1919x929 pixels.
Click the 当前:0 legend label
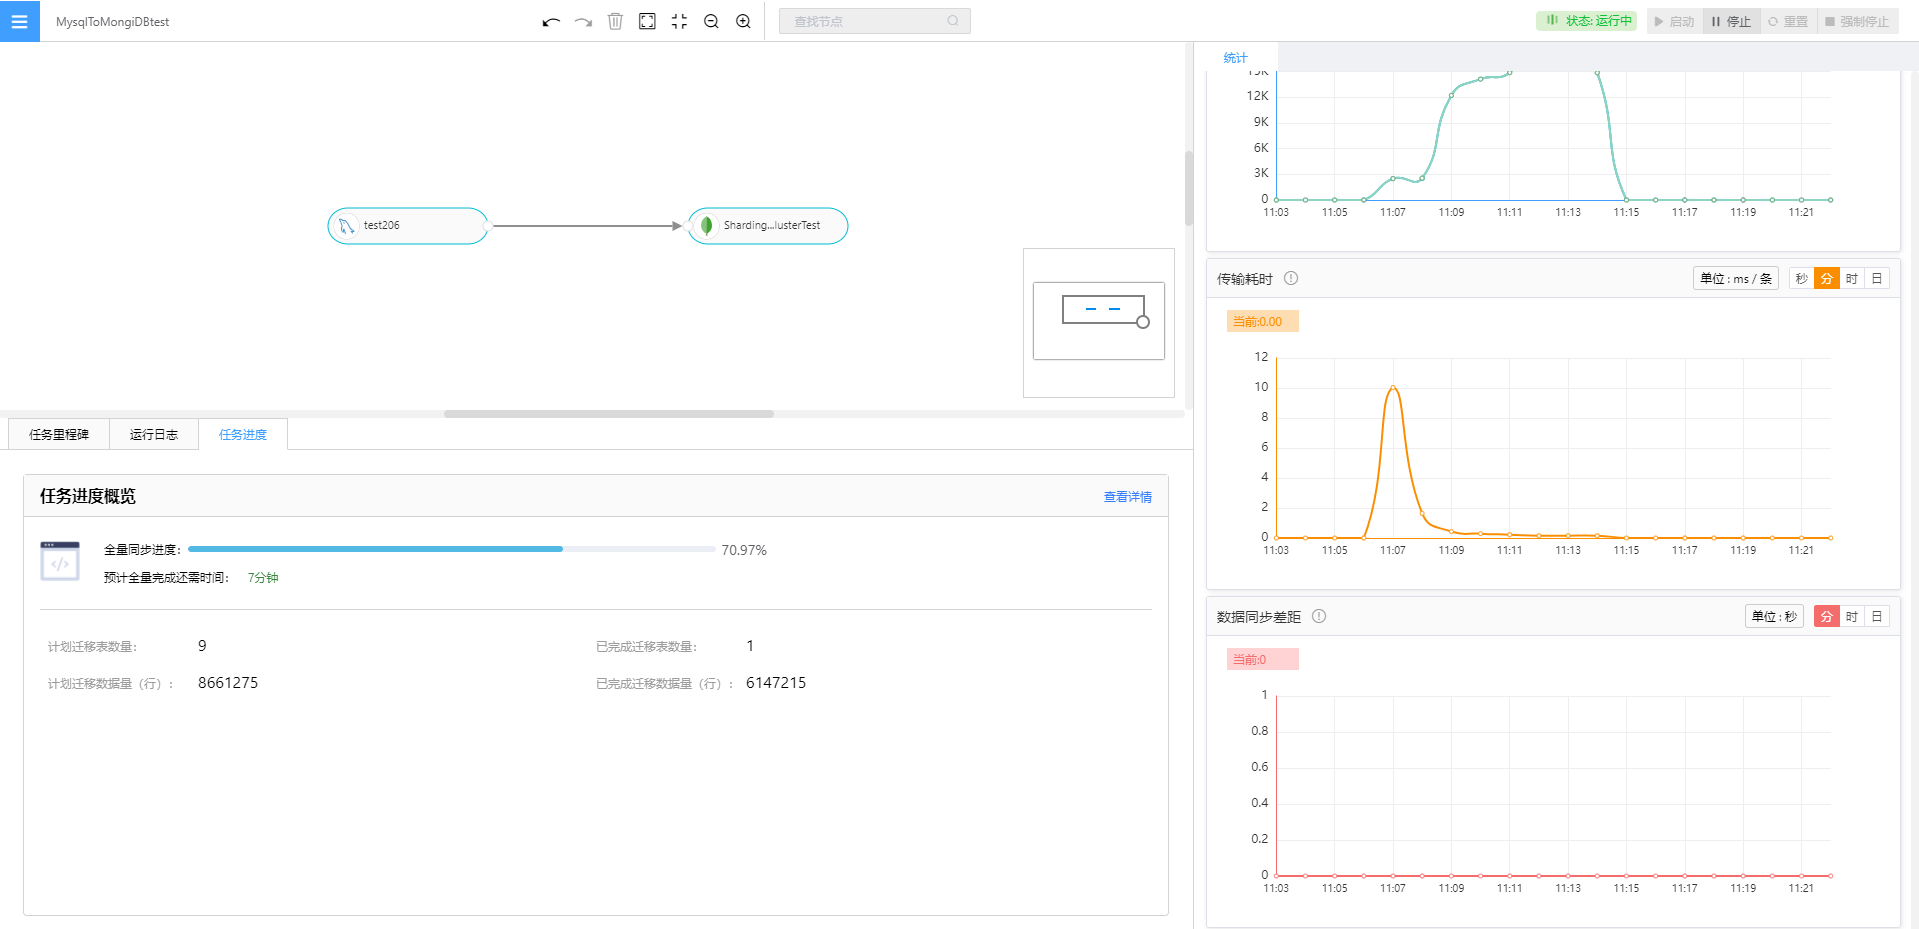coord(1262,659)
